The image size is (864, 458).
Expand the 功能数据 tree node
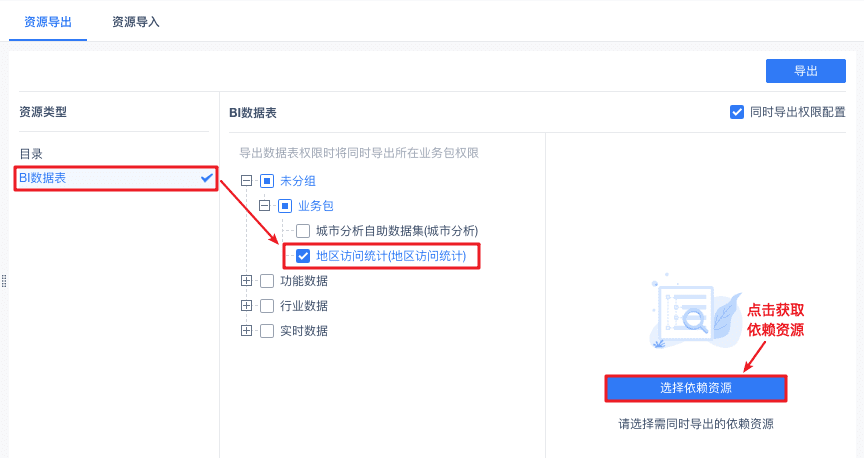[x=247, y=281]
